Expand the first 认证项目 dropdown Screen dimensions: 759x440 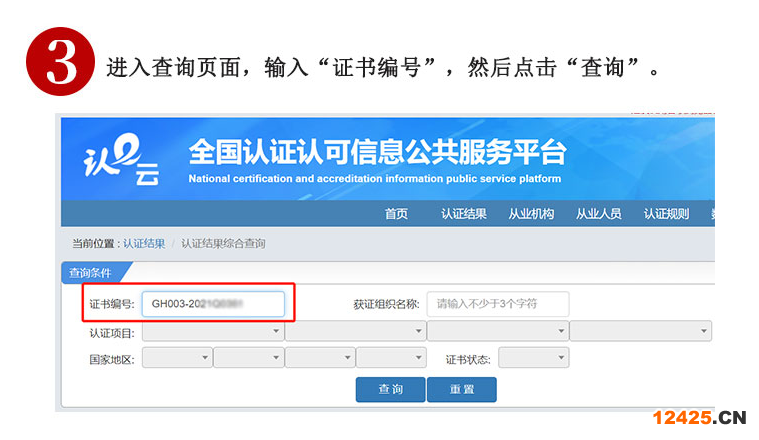coord(213,331)
